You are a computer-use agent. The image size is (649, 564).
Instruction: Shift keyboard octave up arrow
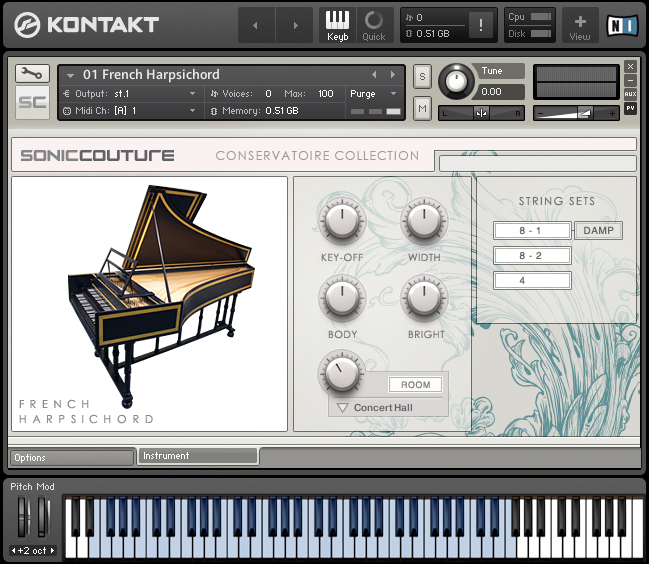pyautogui.click(x=53, y=551)
